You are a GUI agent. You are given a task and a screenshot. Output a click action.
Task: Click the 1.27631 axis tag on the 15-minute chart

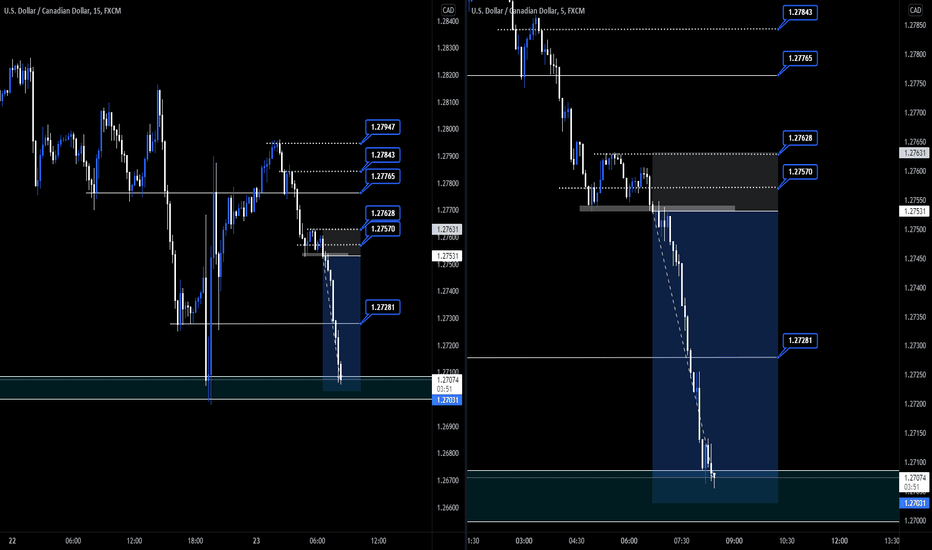(447, 230)
